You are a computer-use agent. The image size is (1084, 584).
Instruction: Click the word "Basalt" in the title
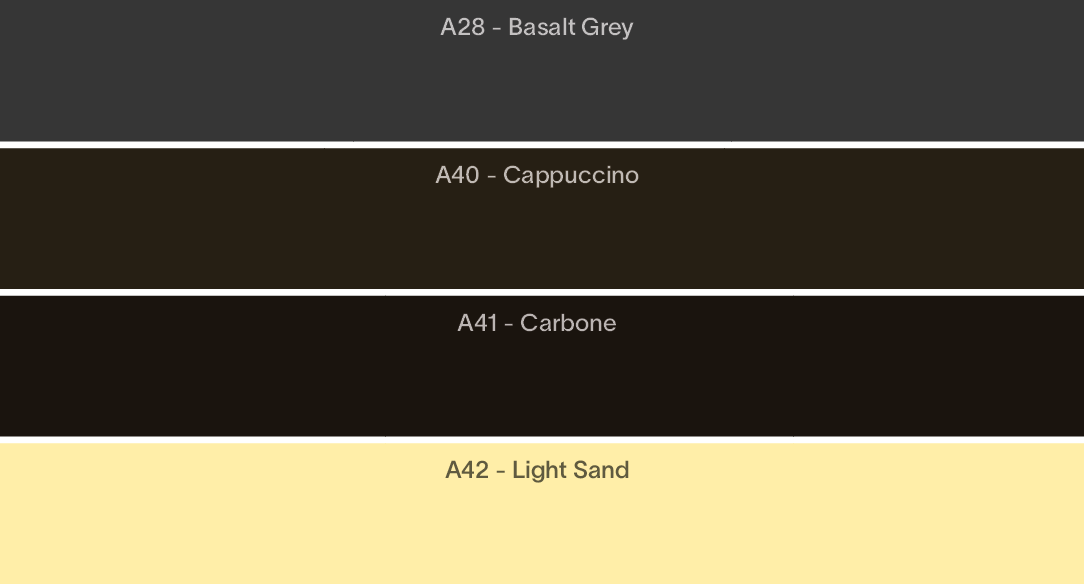[x=542, y=27]
